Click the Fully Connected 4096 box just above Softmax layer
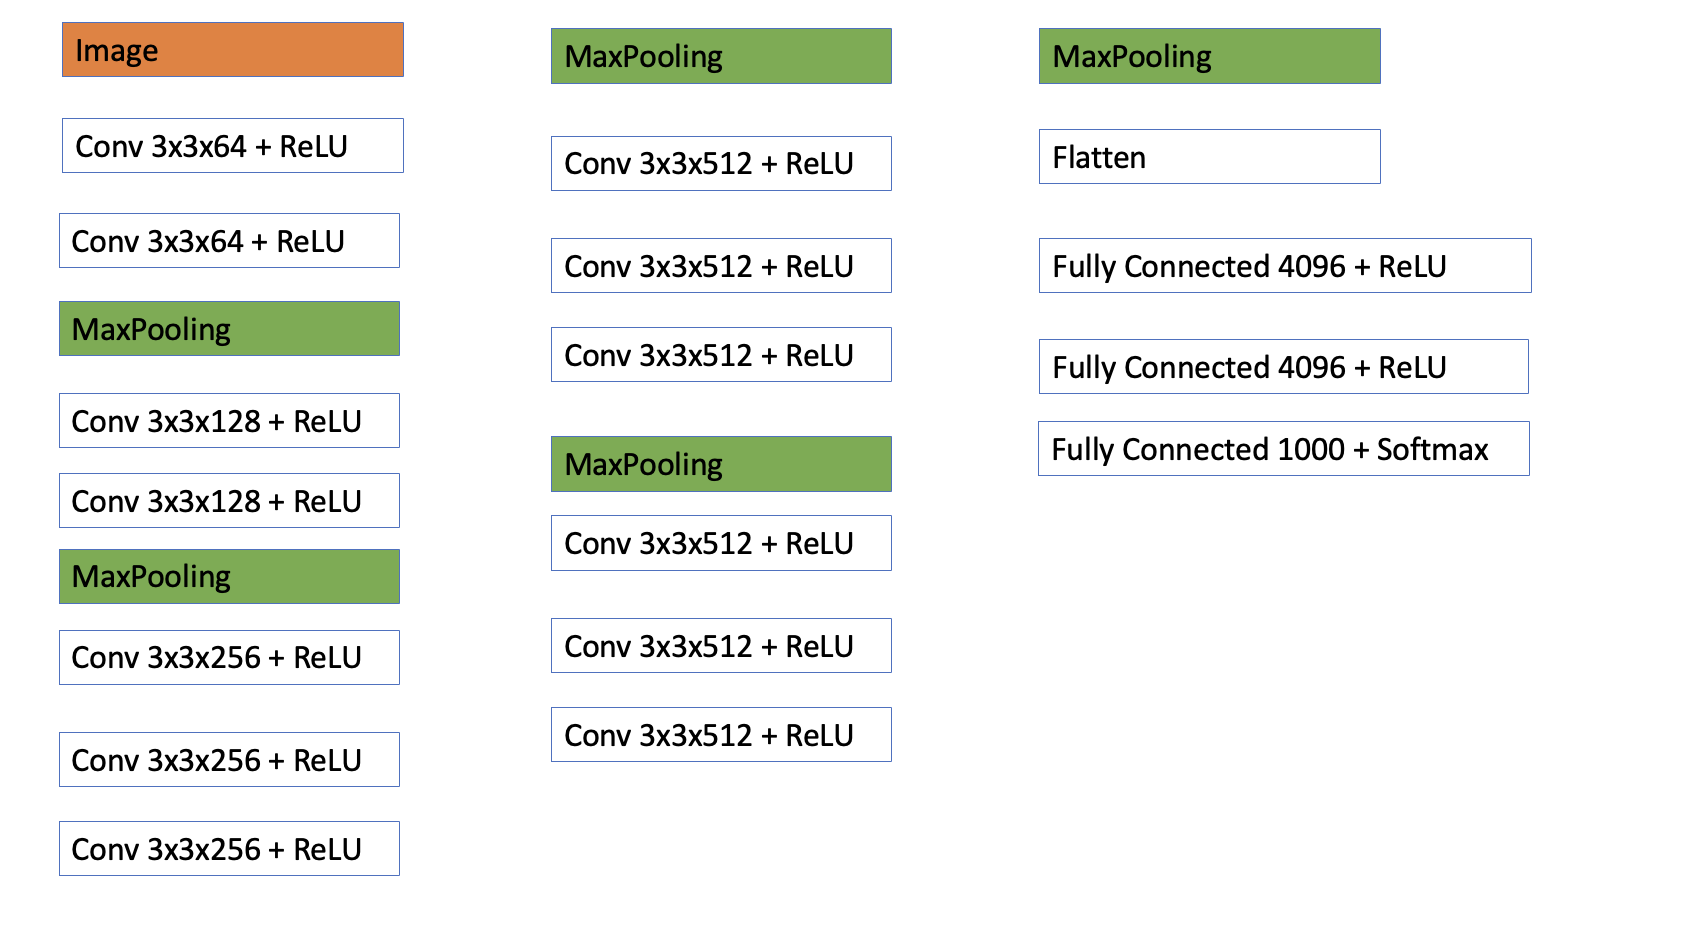This screenshot has height=950, width=1686. [1283, 367]
